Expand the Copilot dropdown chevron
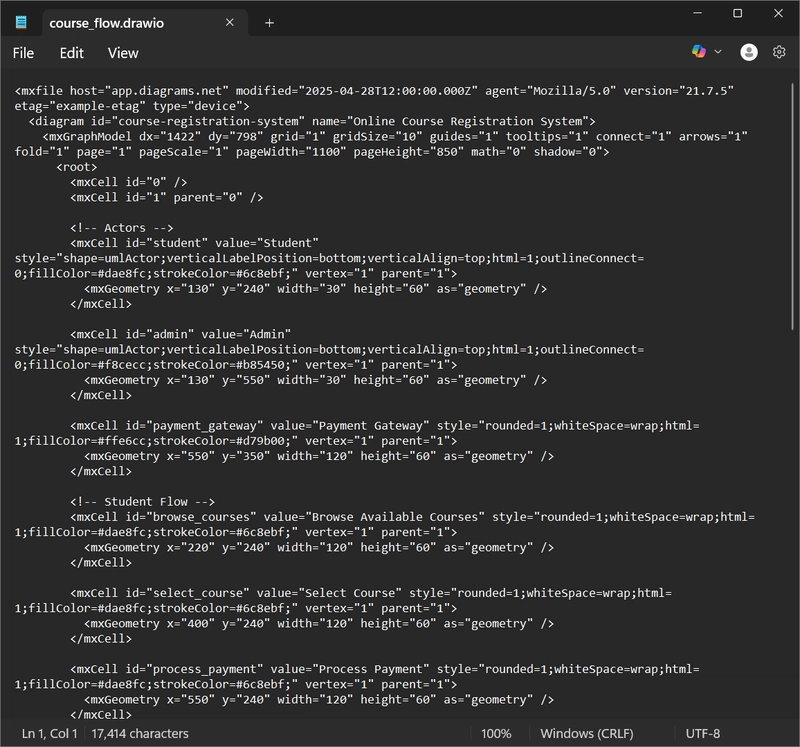The width and height of the screenshot is (800, 747). click(718, 52)
